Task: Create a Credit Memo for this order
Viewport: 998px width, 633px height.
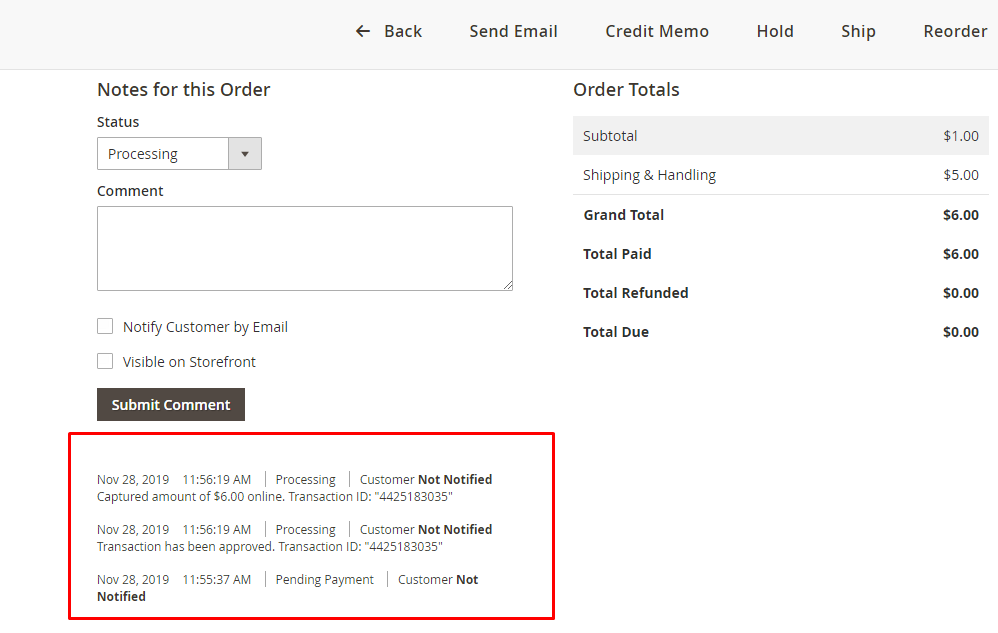Action: click(x=657, y=31)
